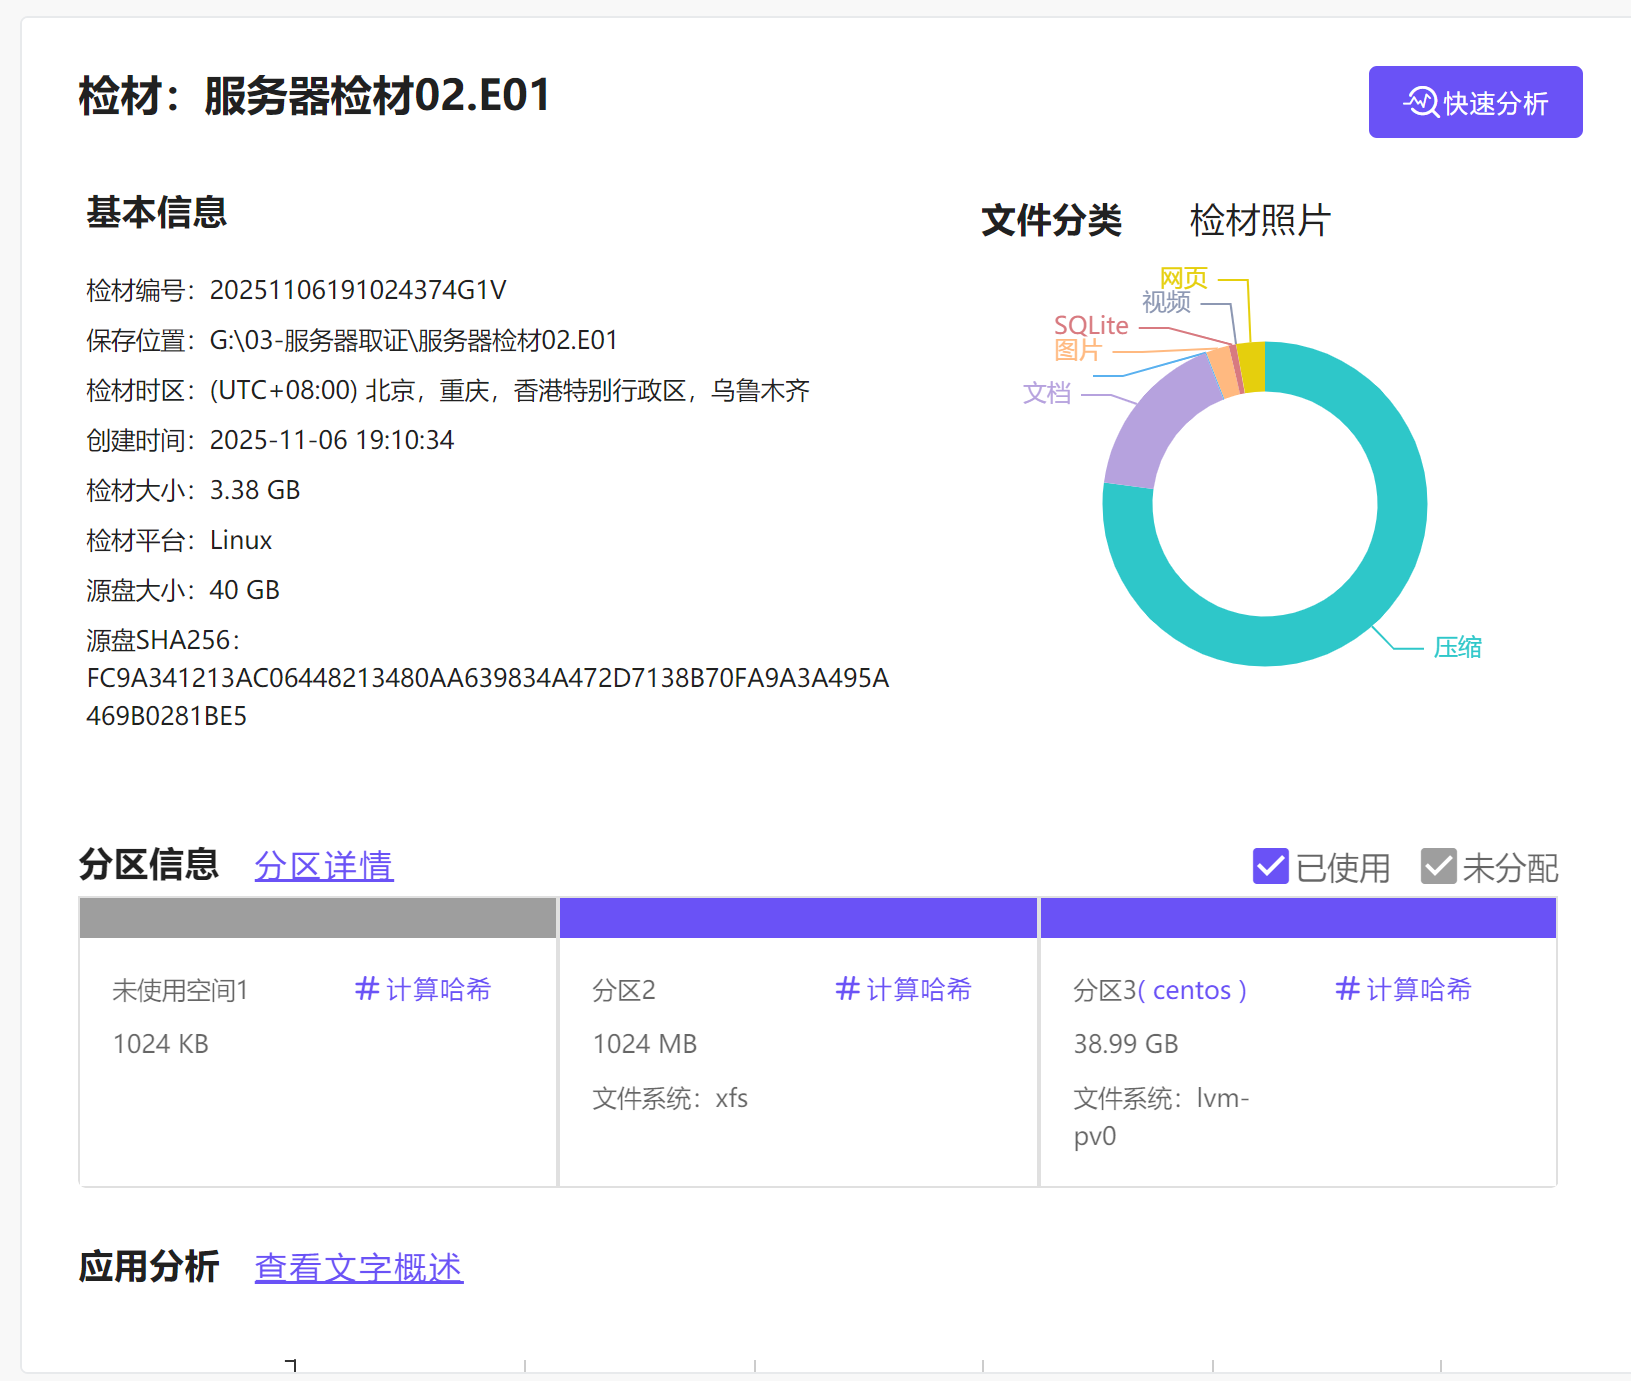
Task: Switch to the 检材照片 tab
Action: 1259,220
